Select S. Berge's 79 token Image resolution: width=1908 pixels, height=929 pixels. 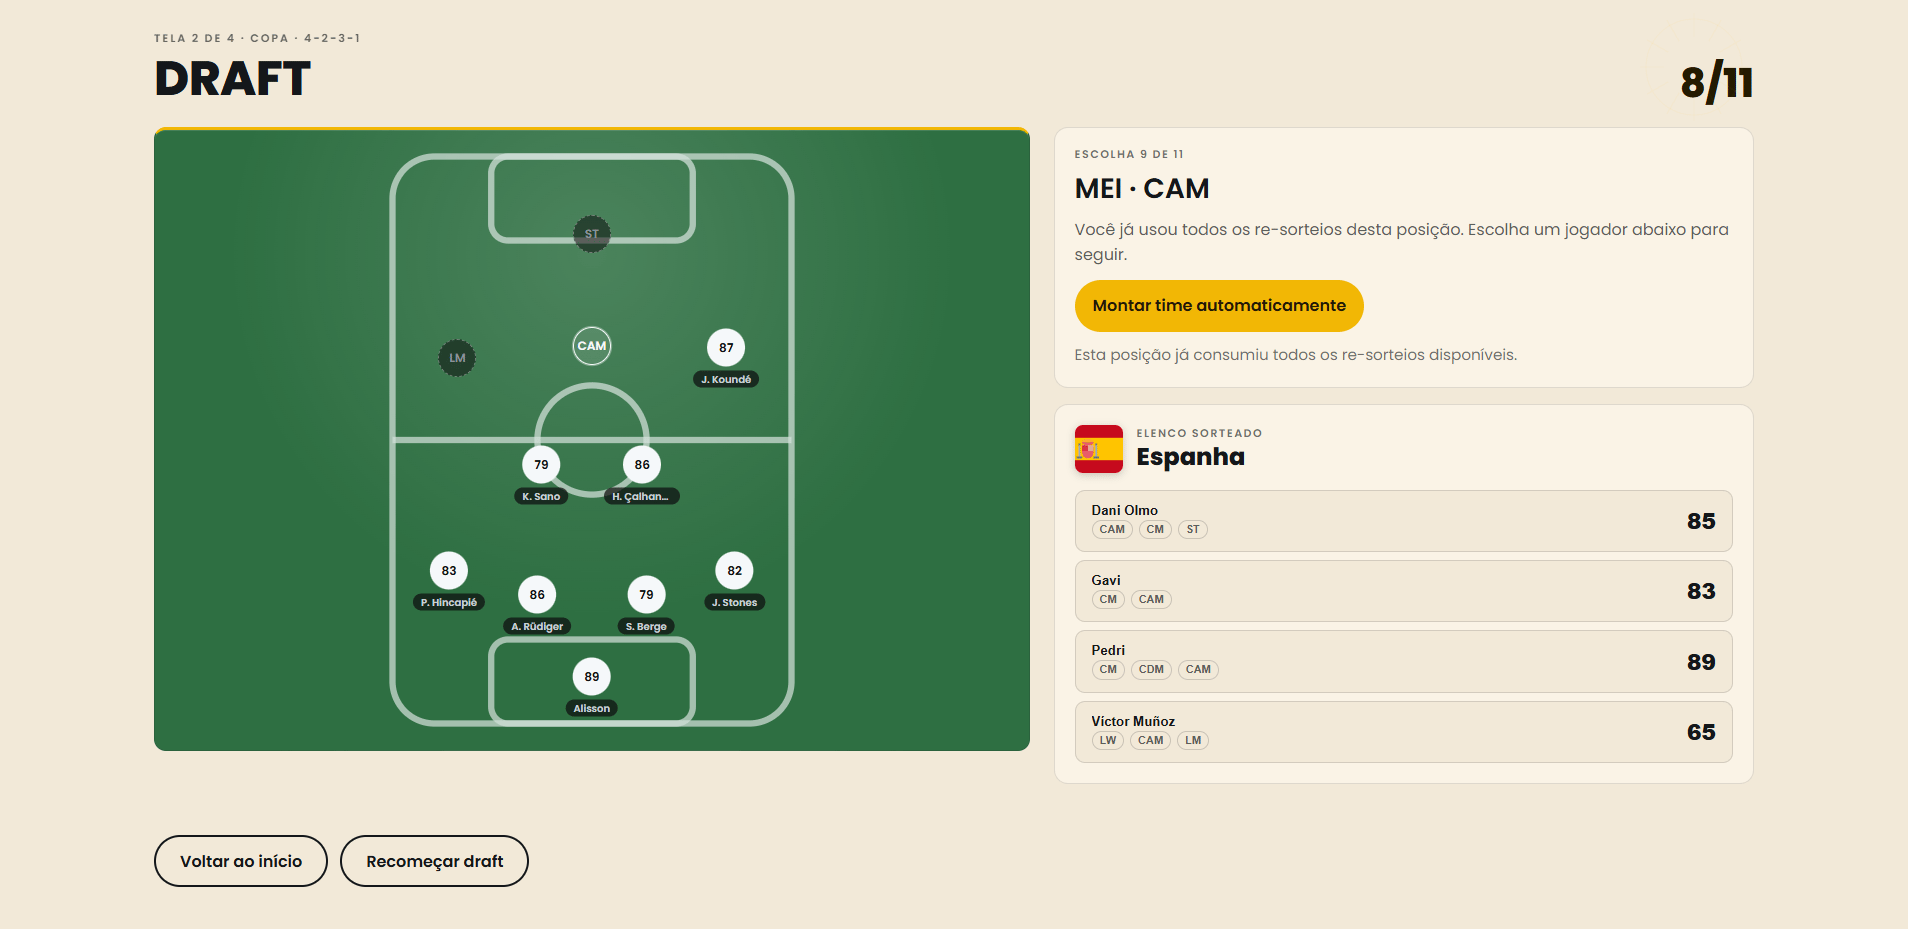(x=646, y=595)
